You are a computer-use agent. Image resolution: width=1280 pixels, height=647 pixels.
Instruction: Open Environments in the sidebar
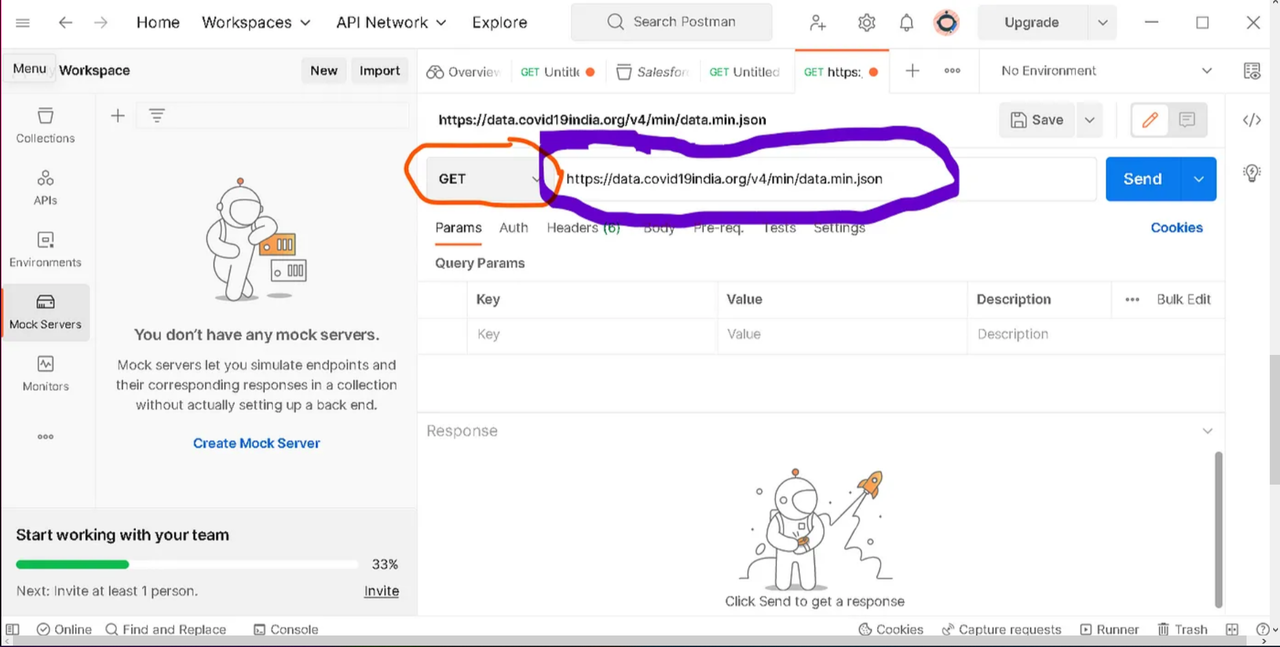point(46,249)
